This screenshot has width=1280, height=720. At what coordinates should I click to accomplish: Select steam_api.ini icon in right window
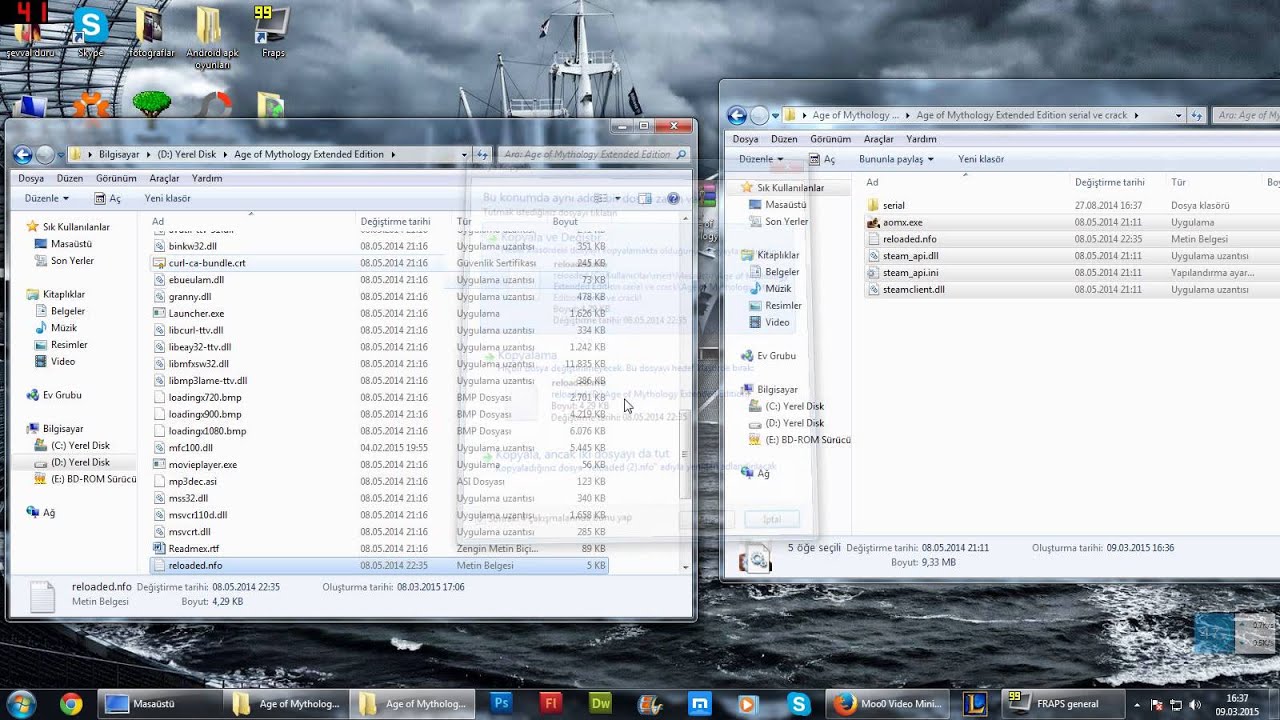(x=873, y=272)
